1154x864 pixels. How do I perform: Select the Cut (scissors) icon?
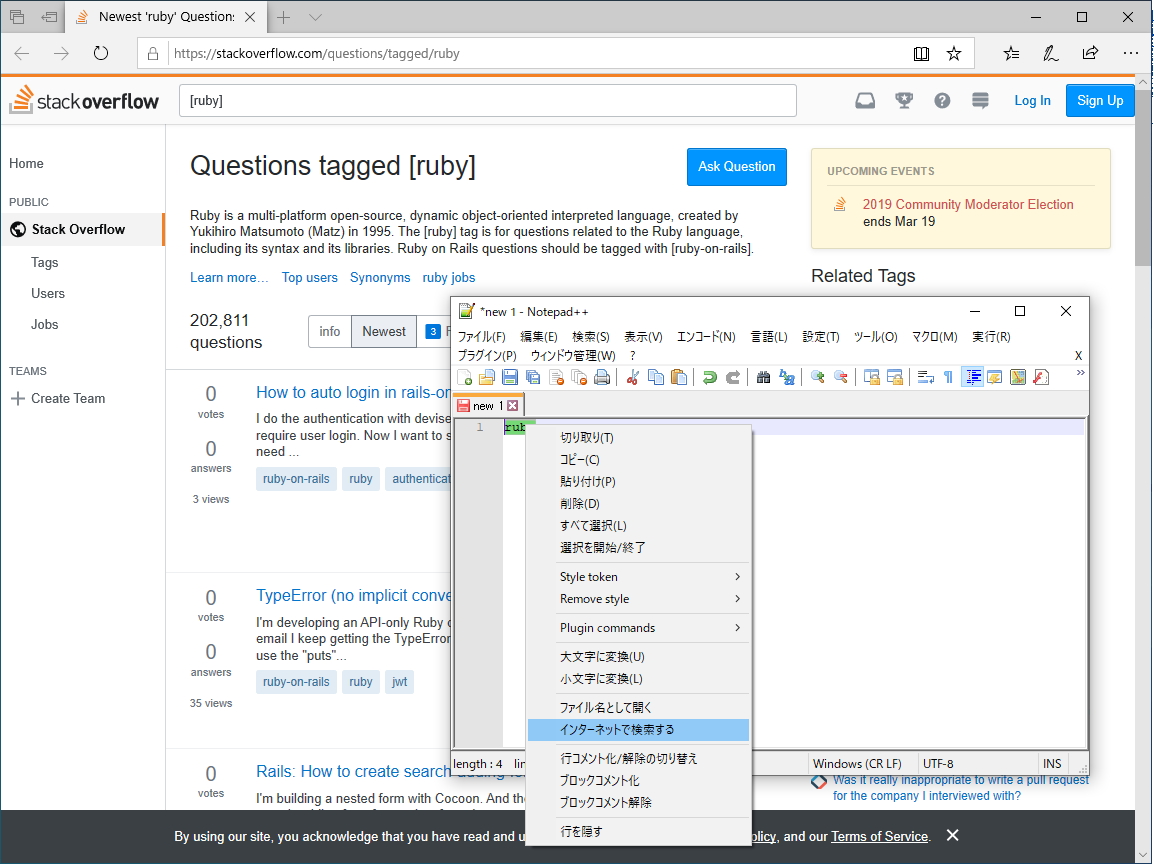(634, 377)
